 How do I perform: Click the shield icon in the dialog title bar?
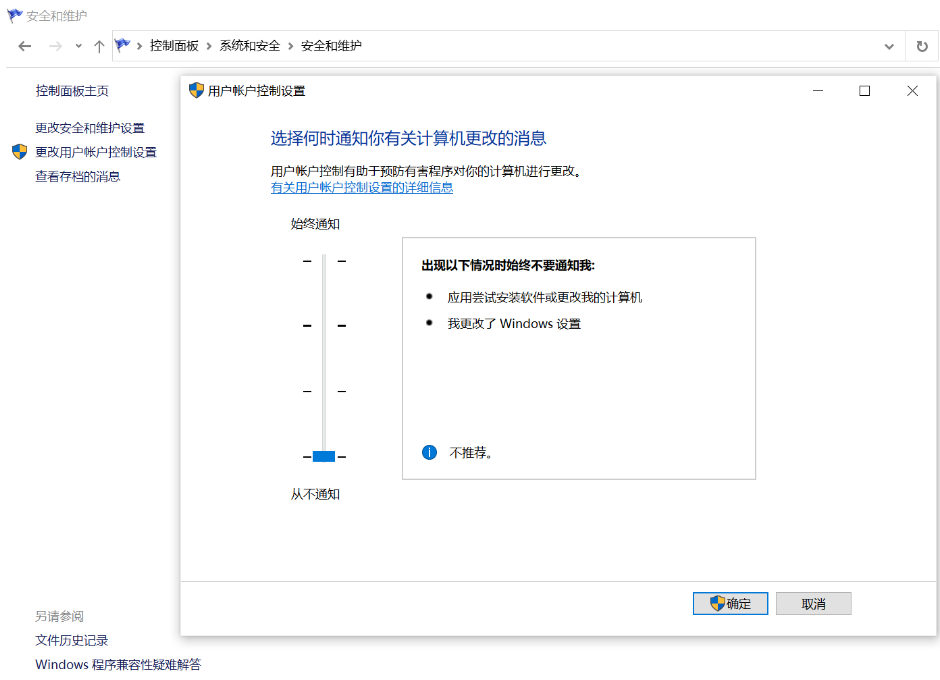(x=192, y=90)
